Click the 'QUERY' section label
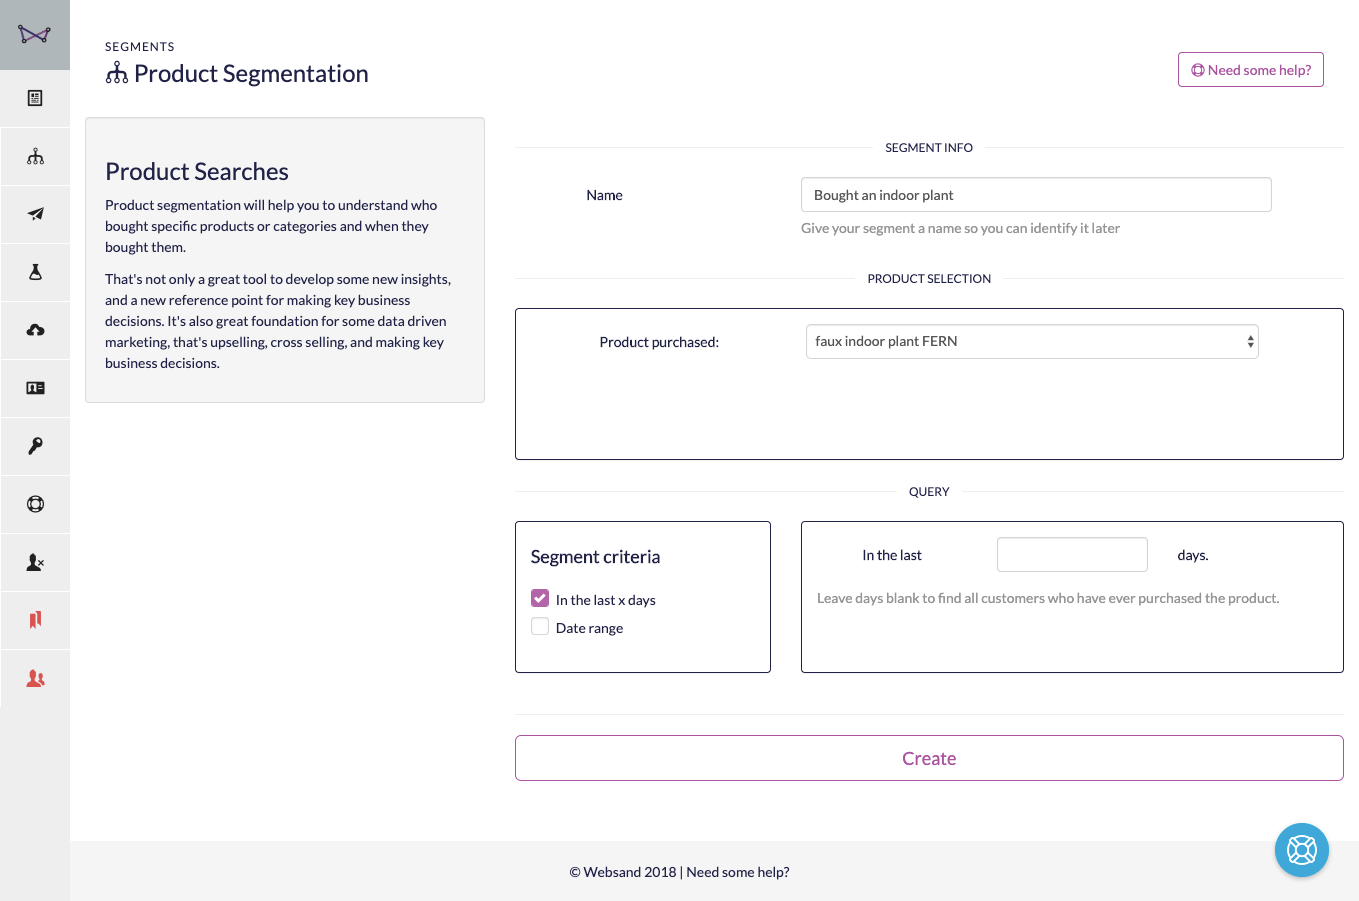 [x=929, y=492]
